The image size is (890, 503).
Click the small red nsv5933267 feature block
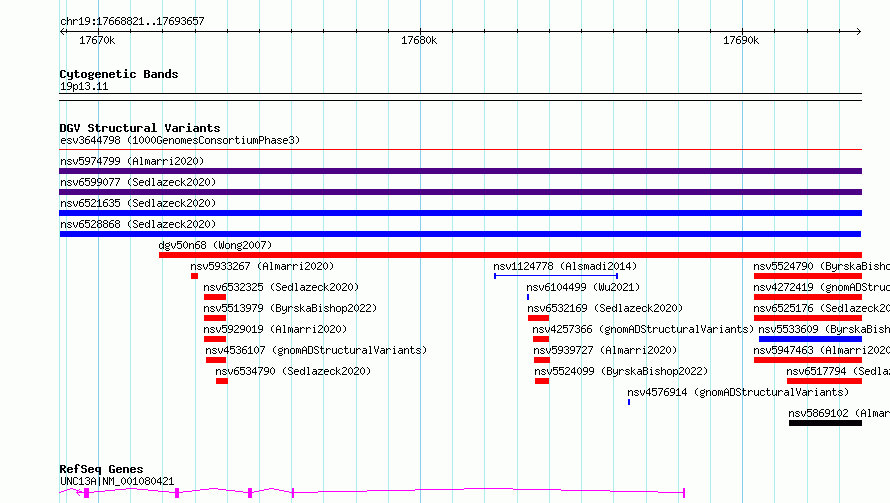(x=194, y=276)
